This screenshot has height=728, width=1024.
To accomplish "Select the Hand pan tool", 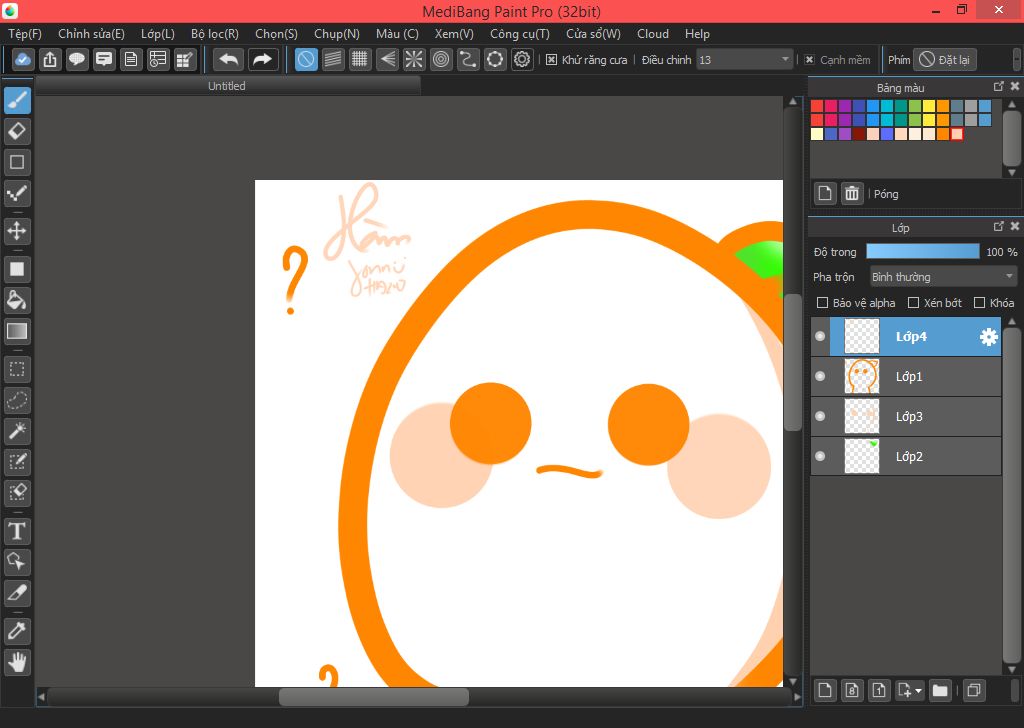I will pos(17,661).
